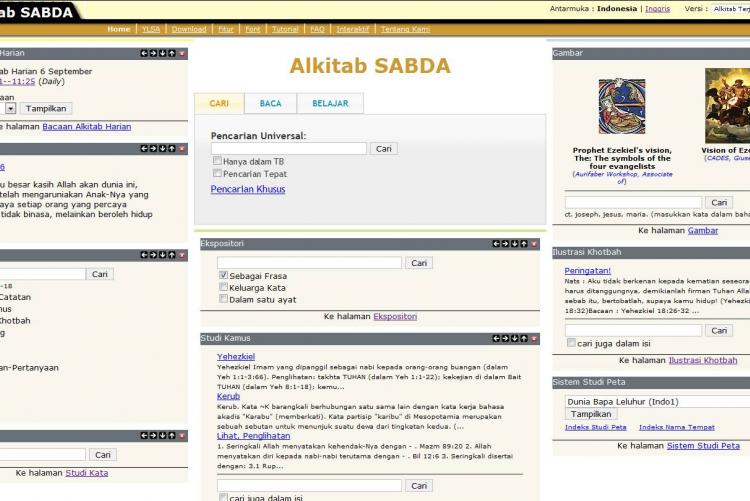Switch to the BACA tab
Screen dimensions: 750x501
click(270, 103)
